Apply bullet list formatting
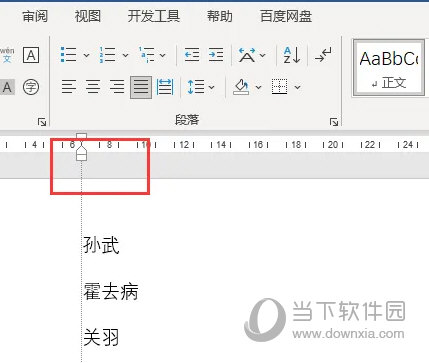 (69, 55)
